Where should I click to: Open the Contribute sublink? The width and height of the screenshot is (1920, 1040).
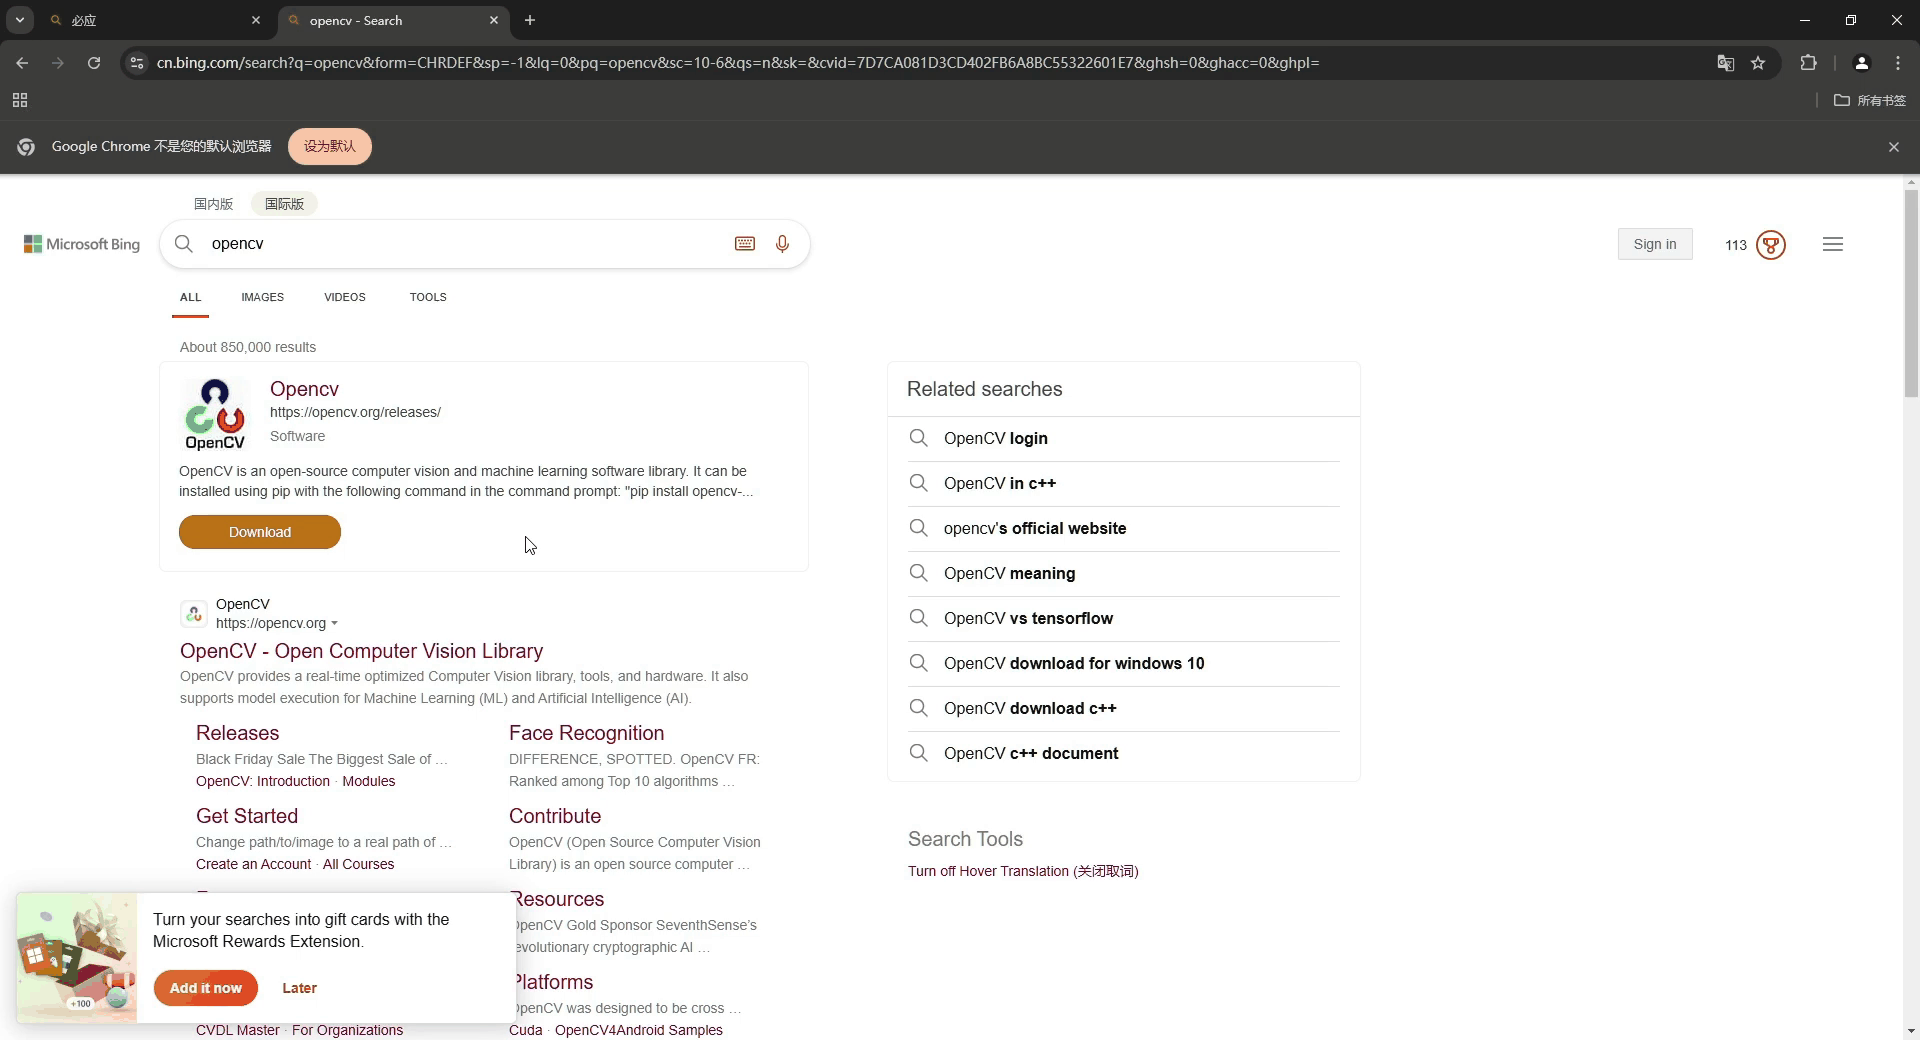click(555, 816)
